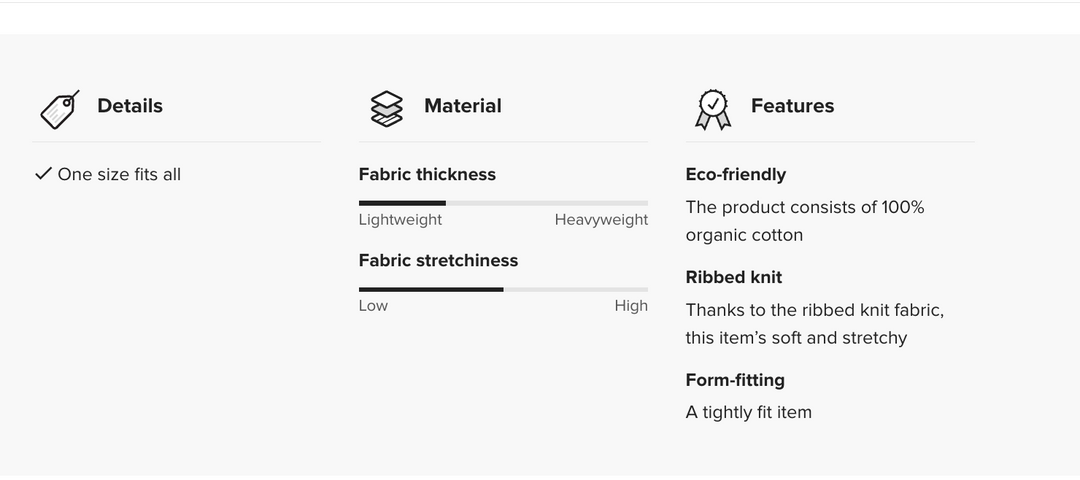This screenshot has height=480, width=1080.
Task: Click the Fabric stretchiness indicator bar
Action: point(503,289)
